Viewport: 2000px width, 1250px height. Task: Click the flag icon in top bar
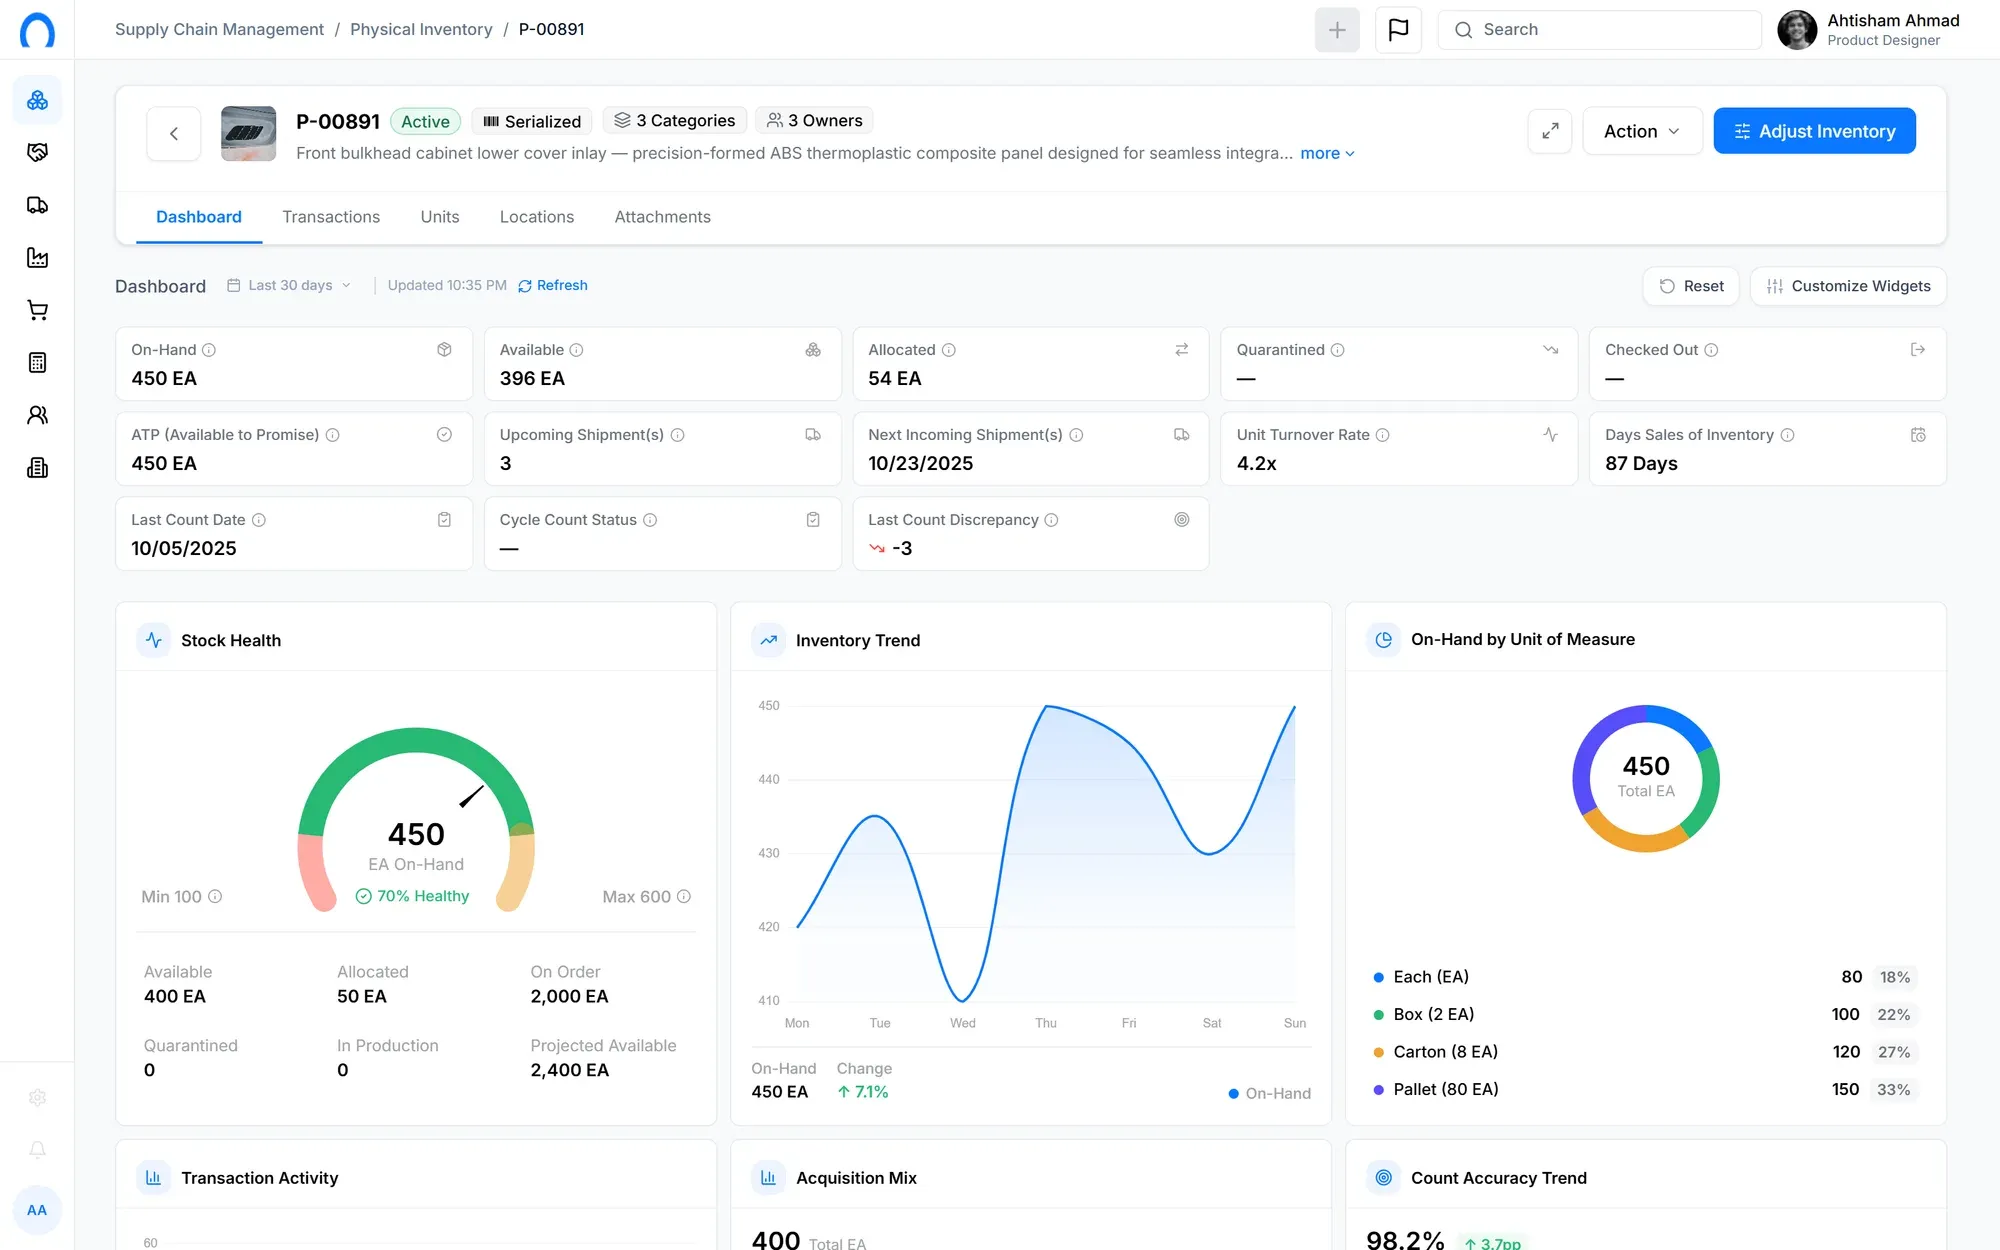point(1398,30)
